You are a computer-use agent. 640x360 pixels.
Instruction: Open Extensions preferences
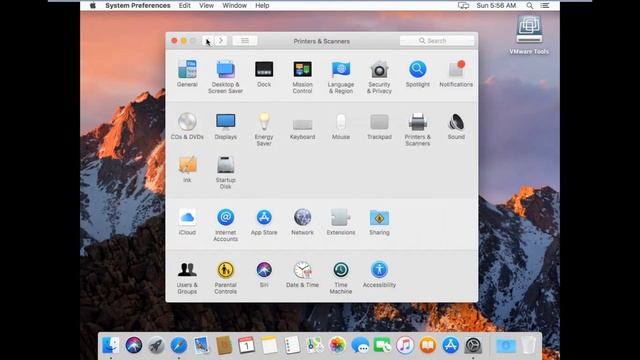pyautogui.click(x=341, y=222)
